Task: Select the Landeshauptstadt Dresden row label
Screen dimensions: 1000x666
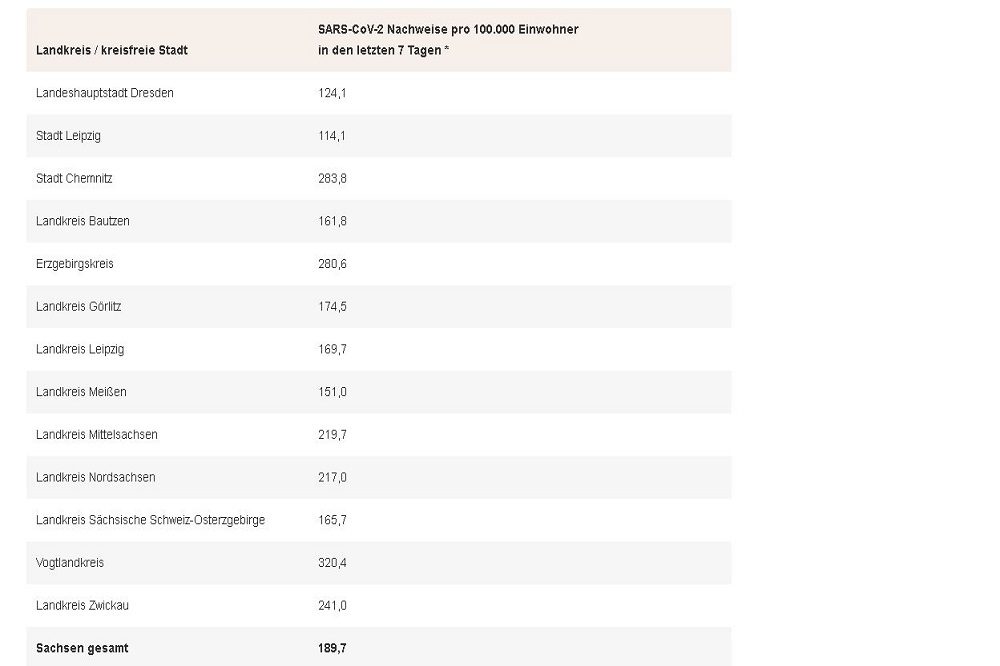Action: pyautogui.click(x=105, y=93)
